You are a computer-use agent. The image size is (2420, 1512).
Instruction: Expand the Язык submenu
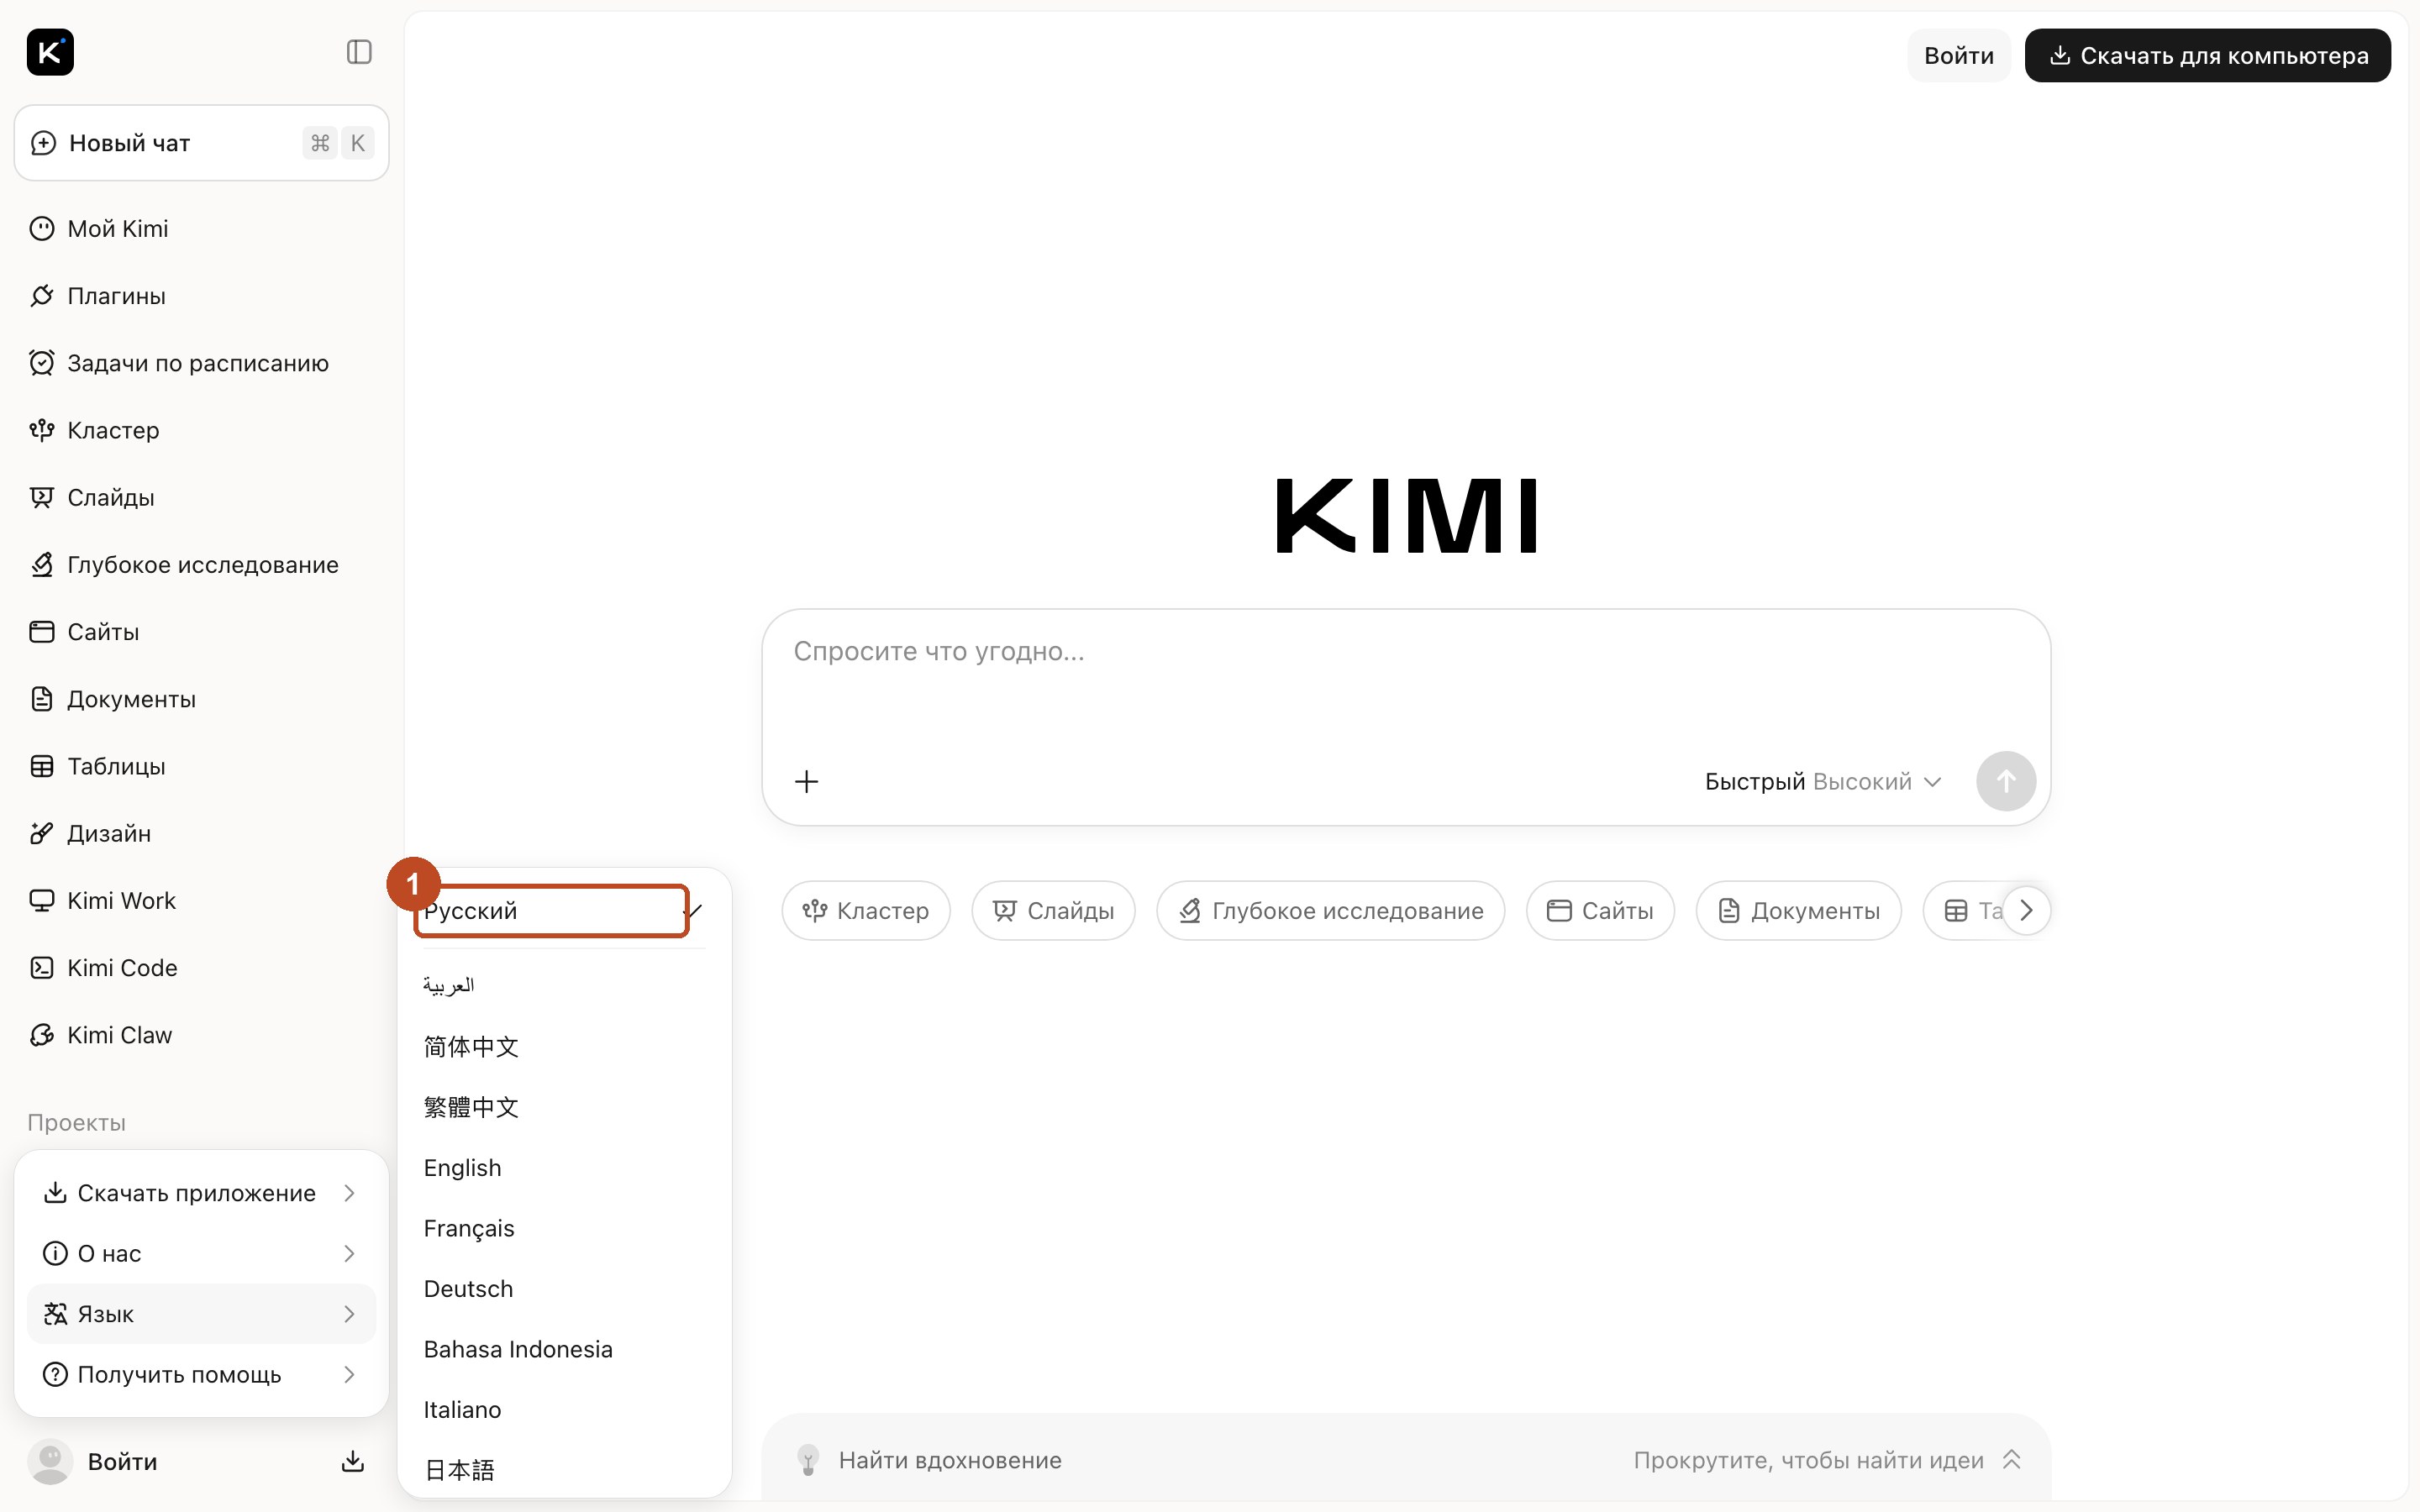pos(201,1314)
